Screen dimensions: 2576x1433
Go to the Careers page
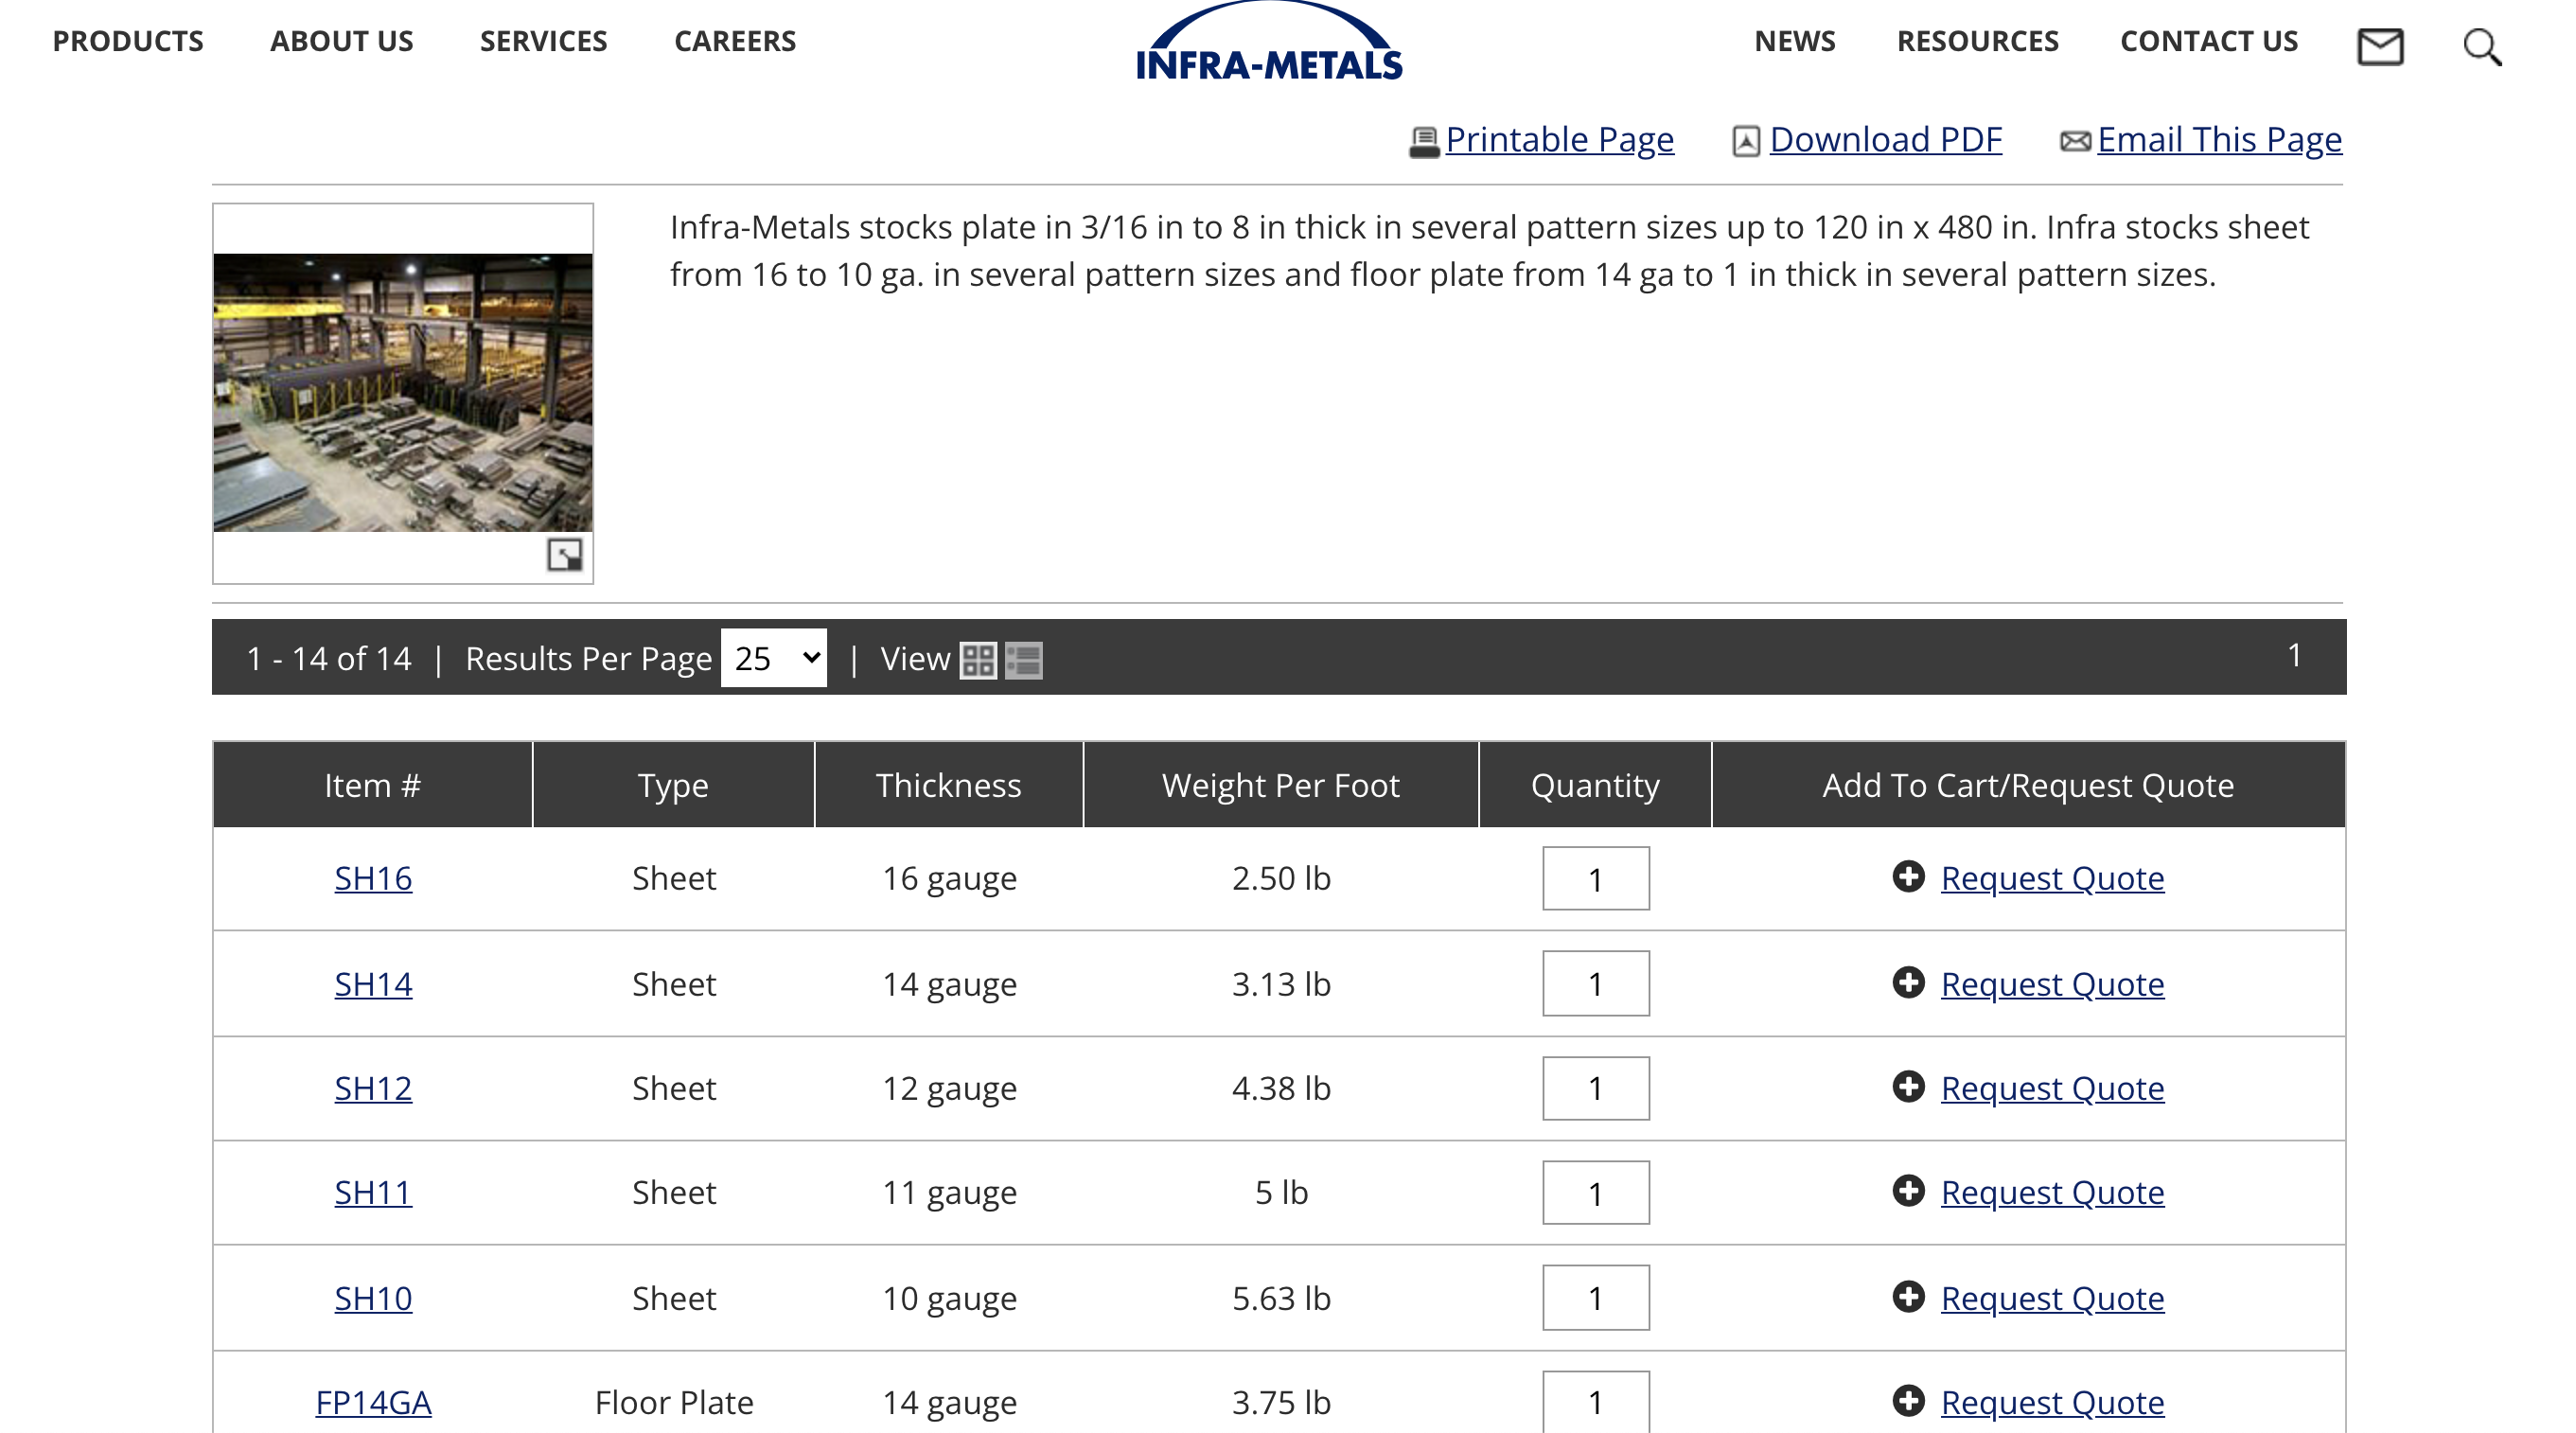pyautogui.click(x=735, y=41)
